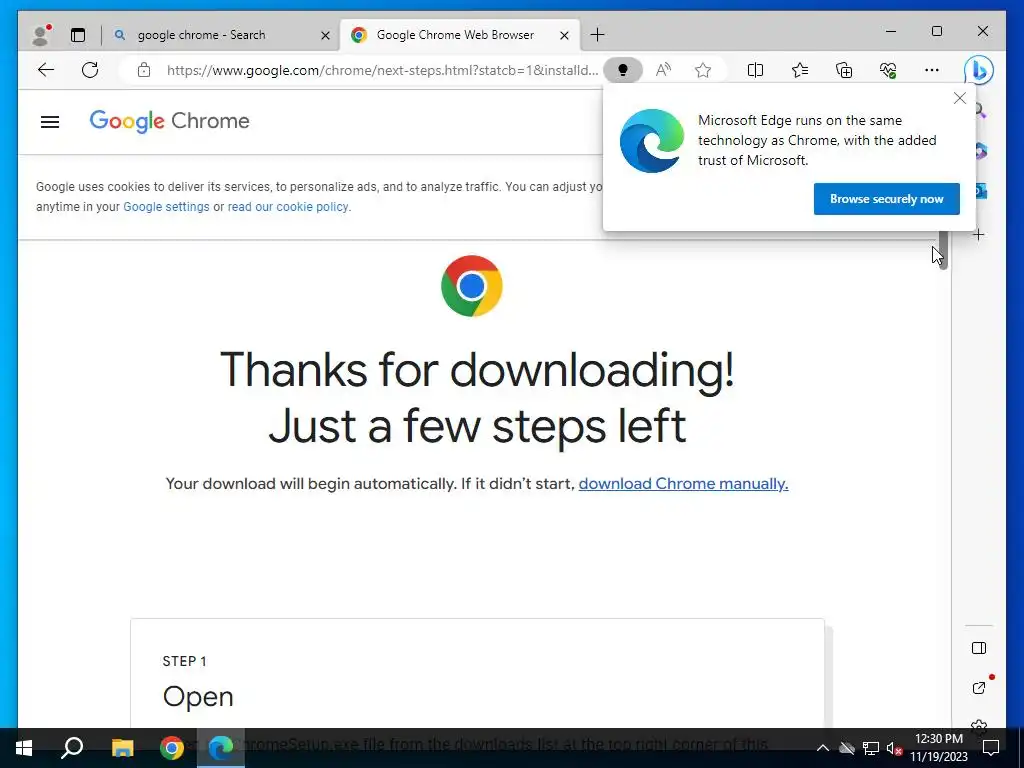Show hidden system tray icons
This screenshot has height=768, width=1024.
click(x=823, y=748)
